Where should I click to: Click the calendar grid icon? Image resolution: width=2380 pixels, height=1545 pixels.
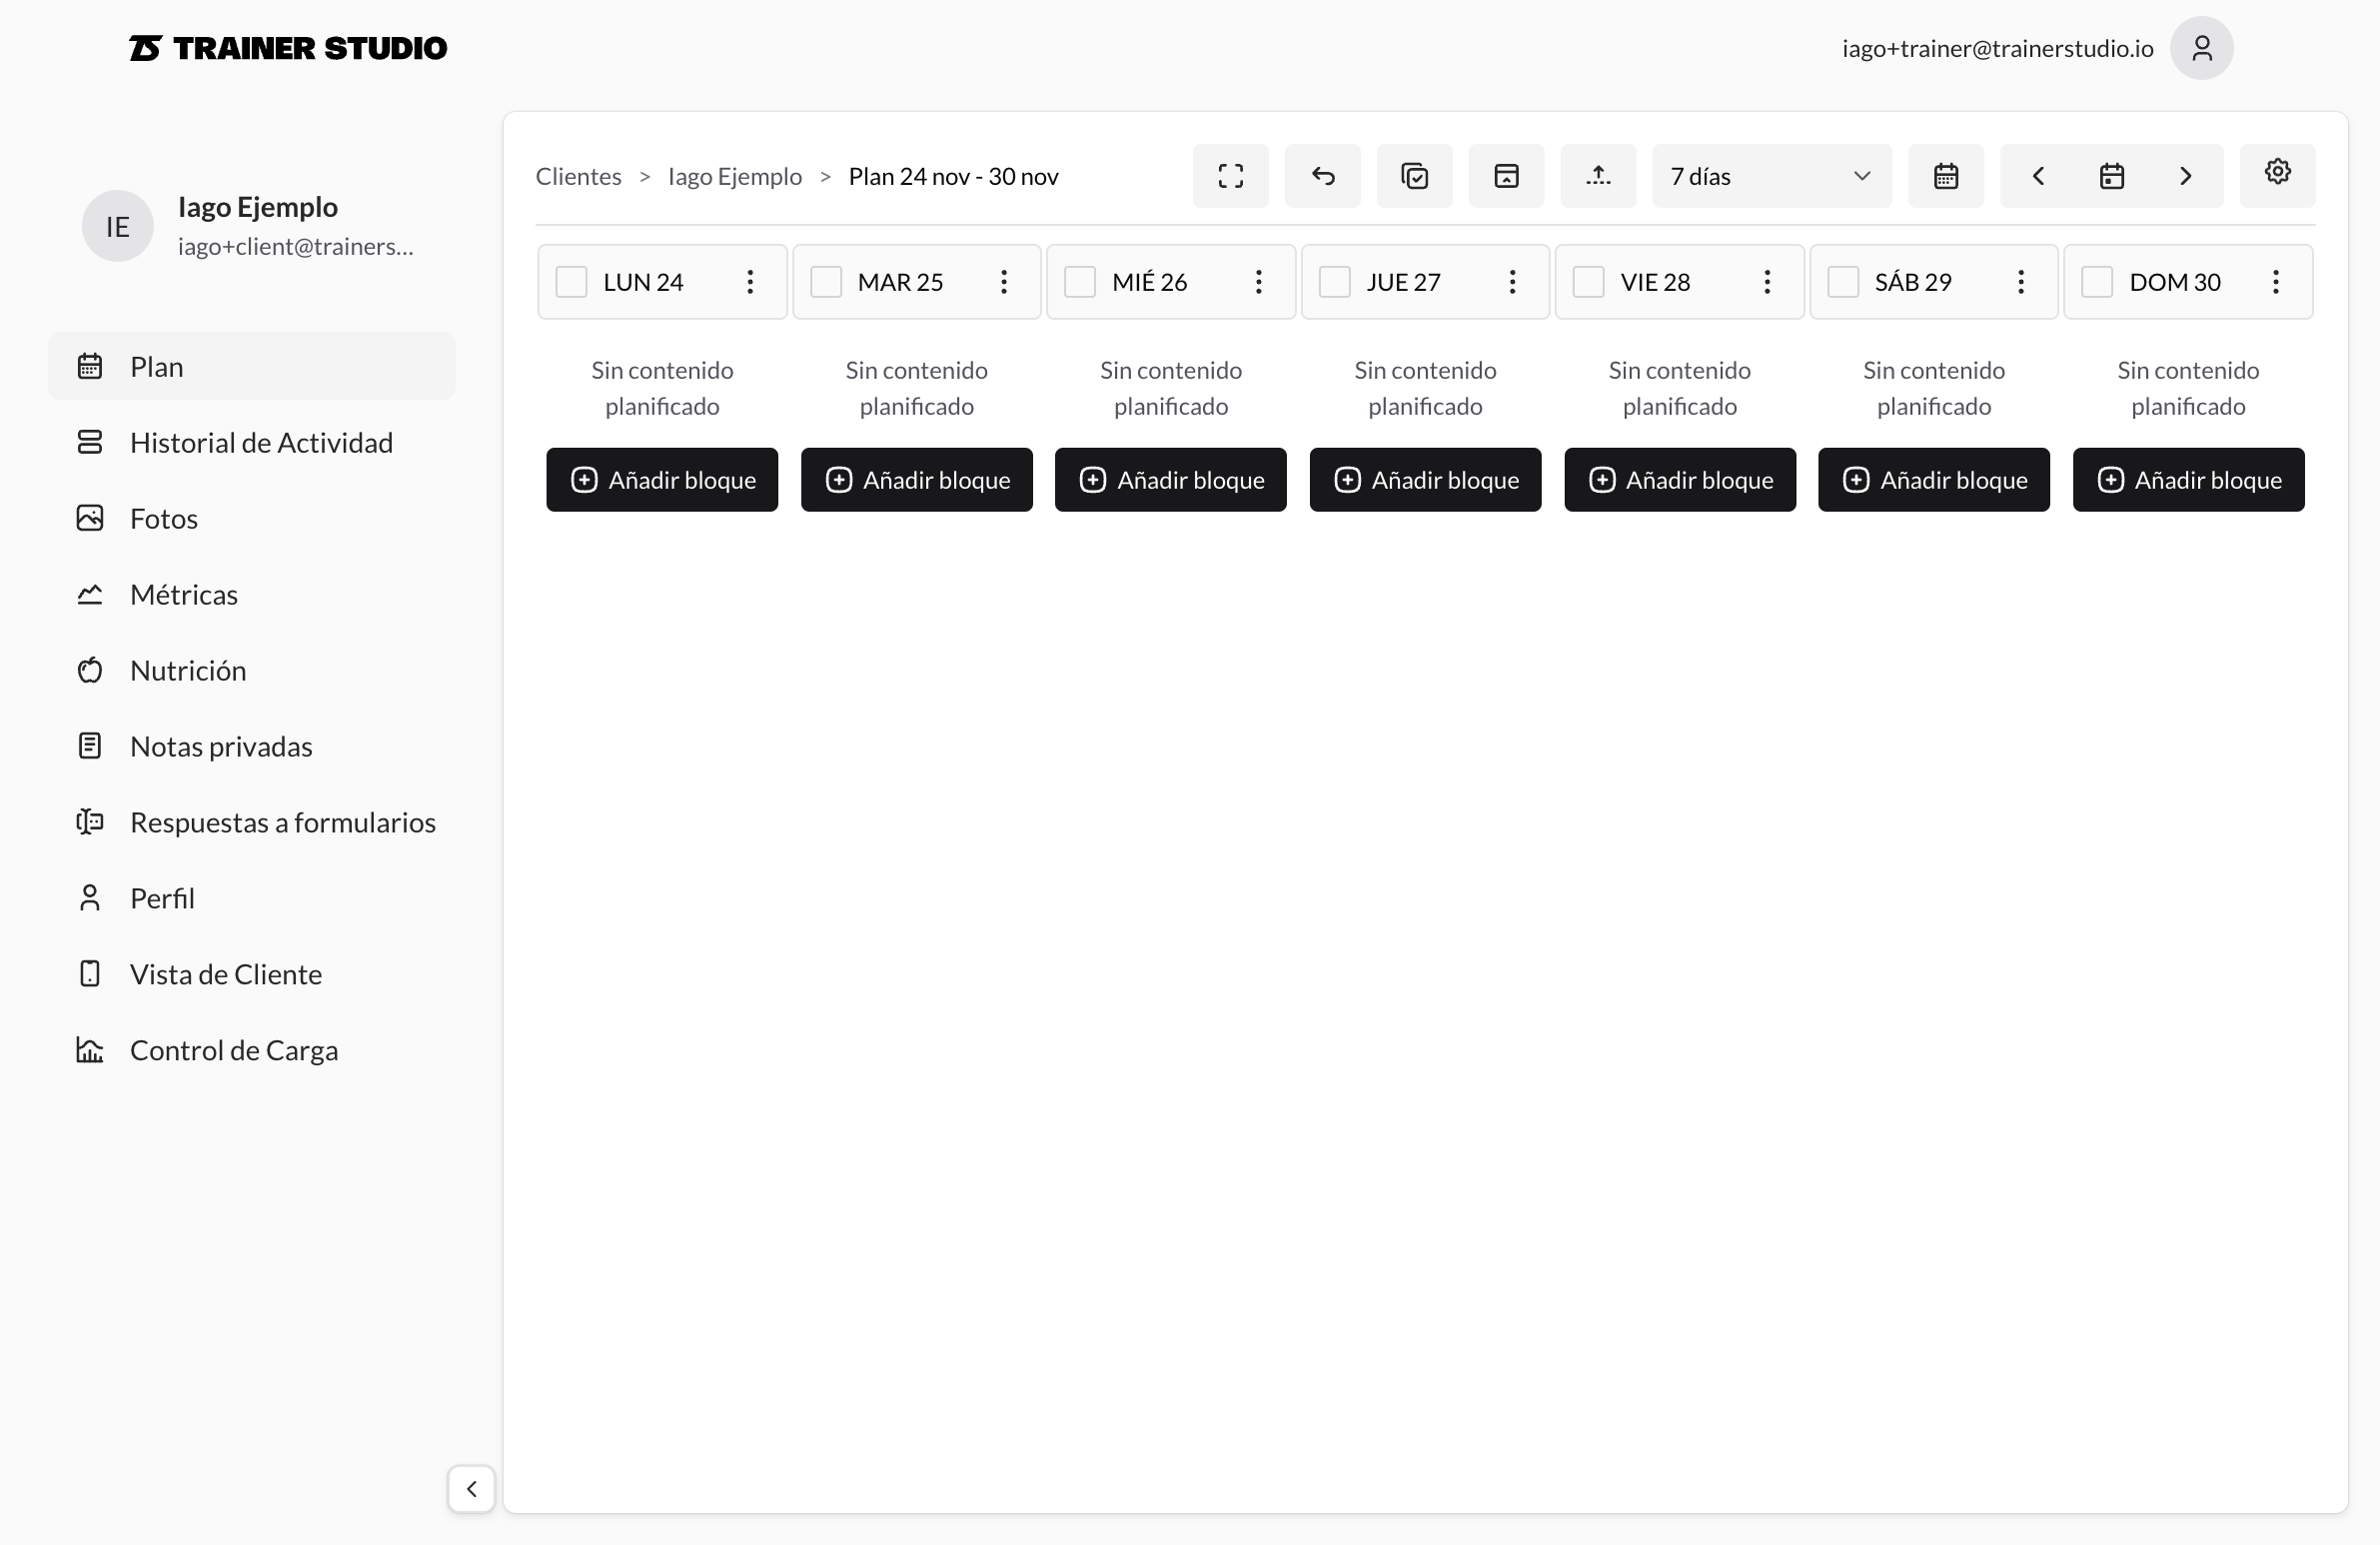pyautogui.click(x=1945, y=176)
